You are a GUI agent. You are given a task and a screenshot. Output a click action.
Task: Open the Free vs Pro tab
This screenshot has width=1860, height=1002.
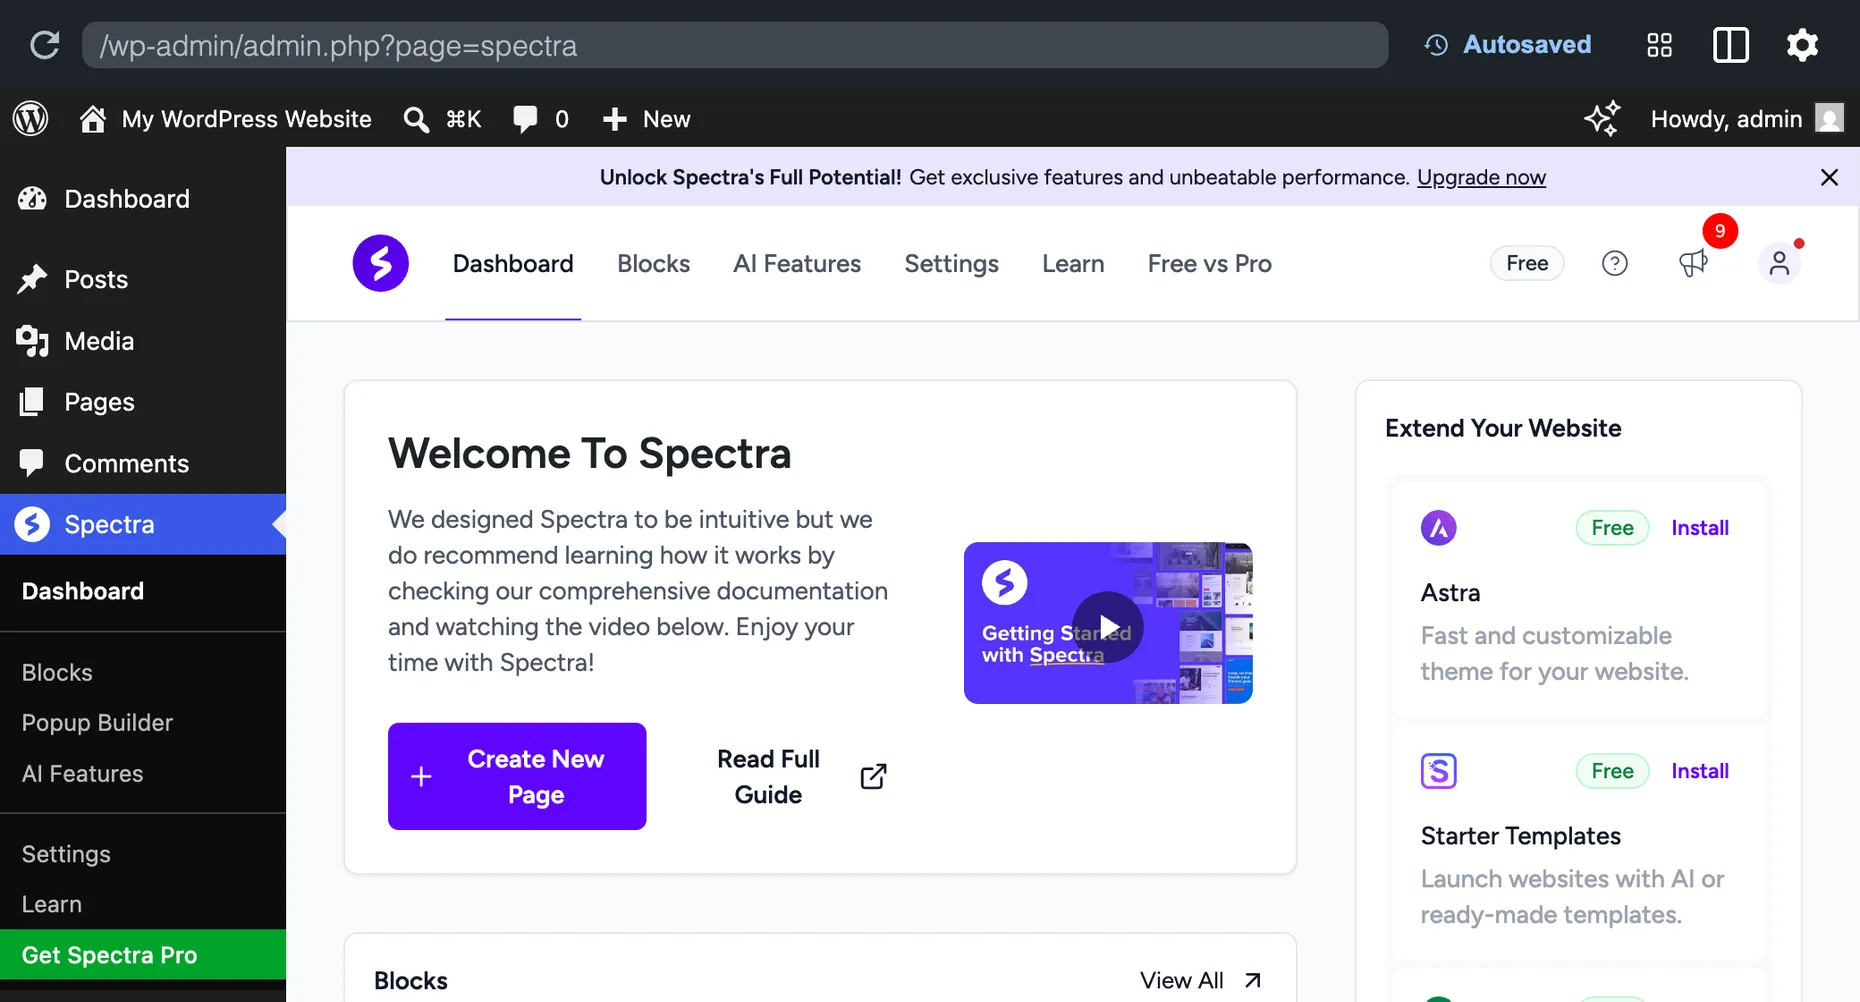[1209, 264]
